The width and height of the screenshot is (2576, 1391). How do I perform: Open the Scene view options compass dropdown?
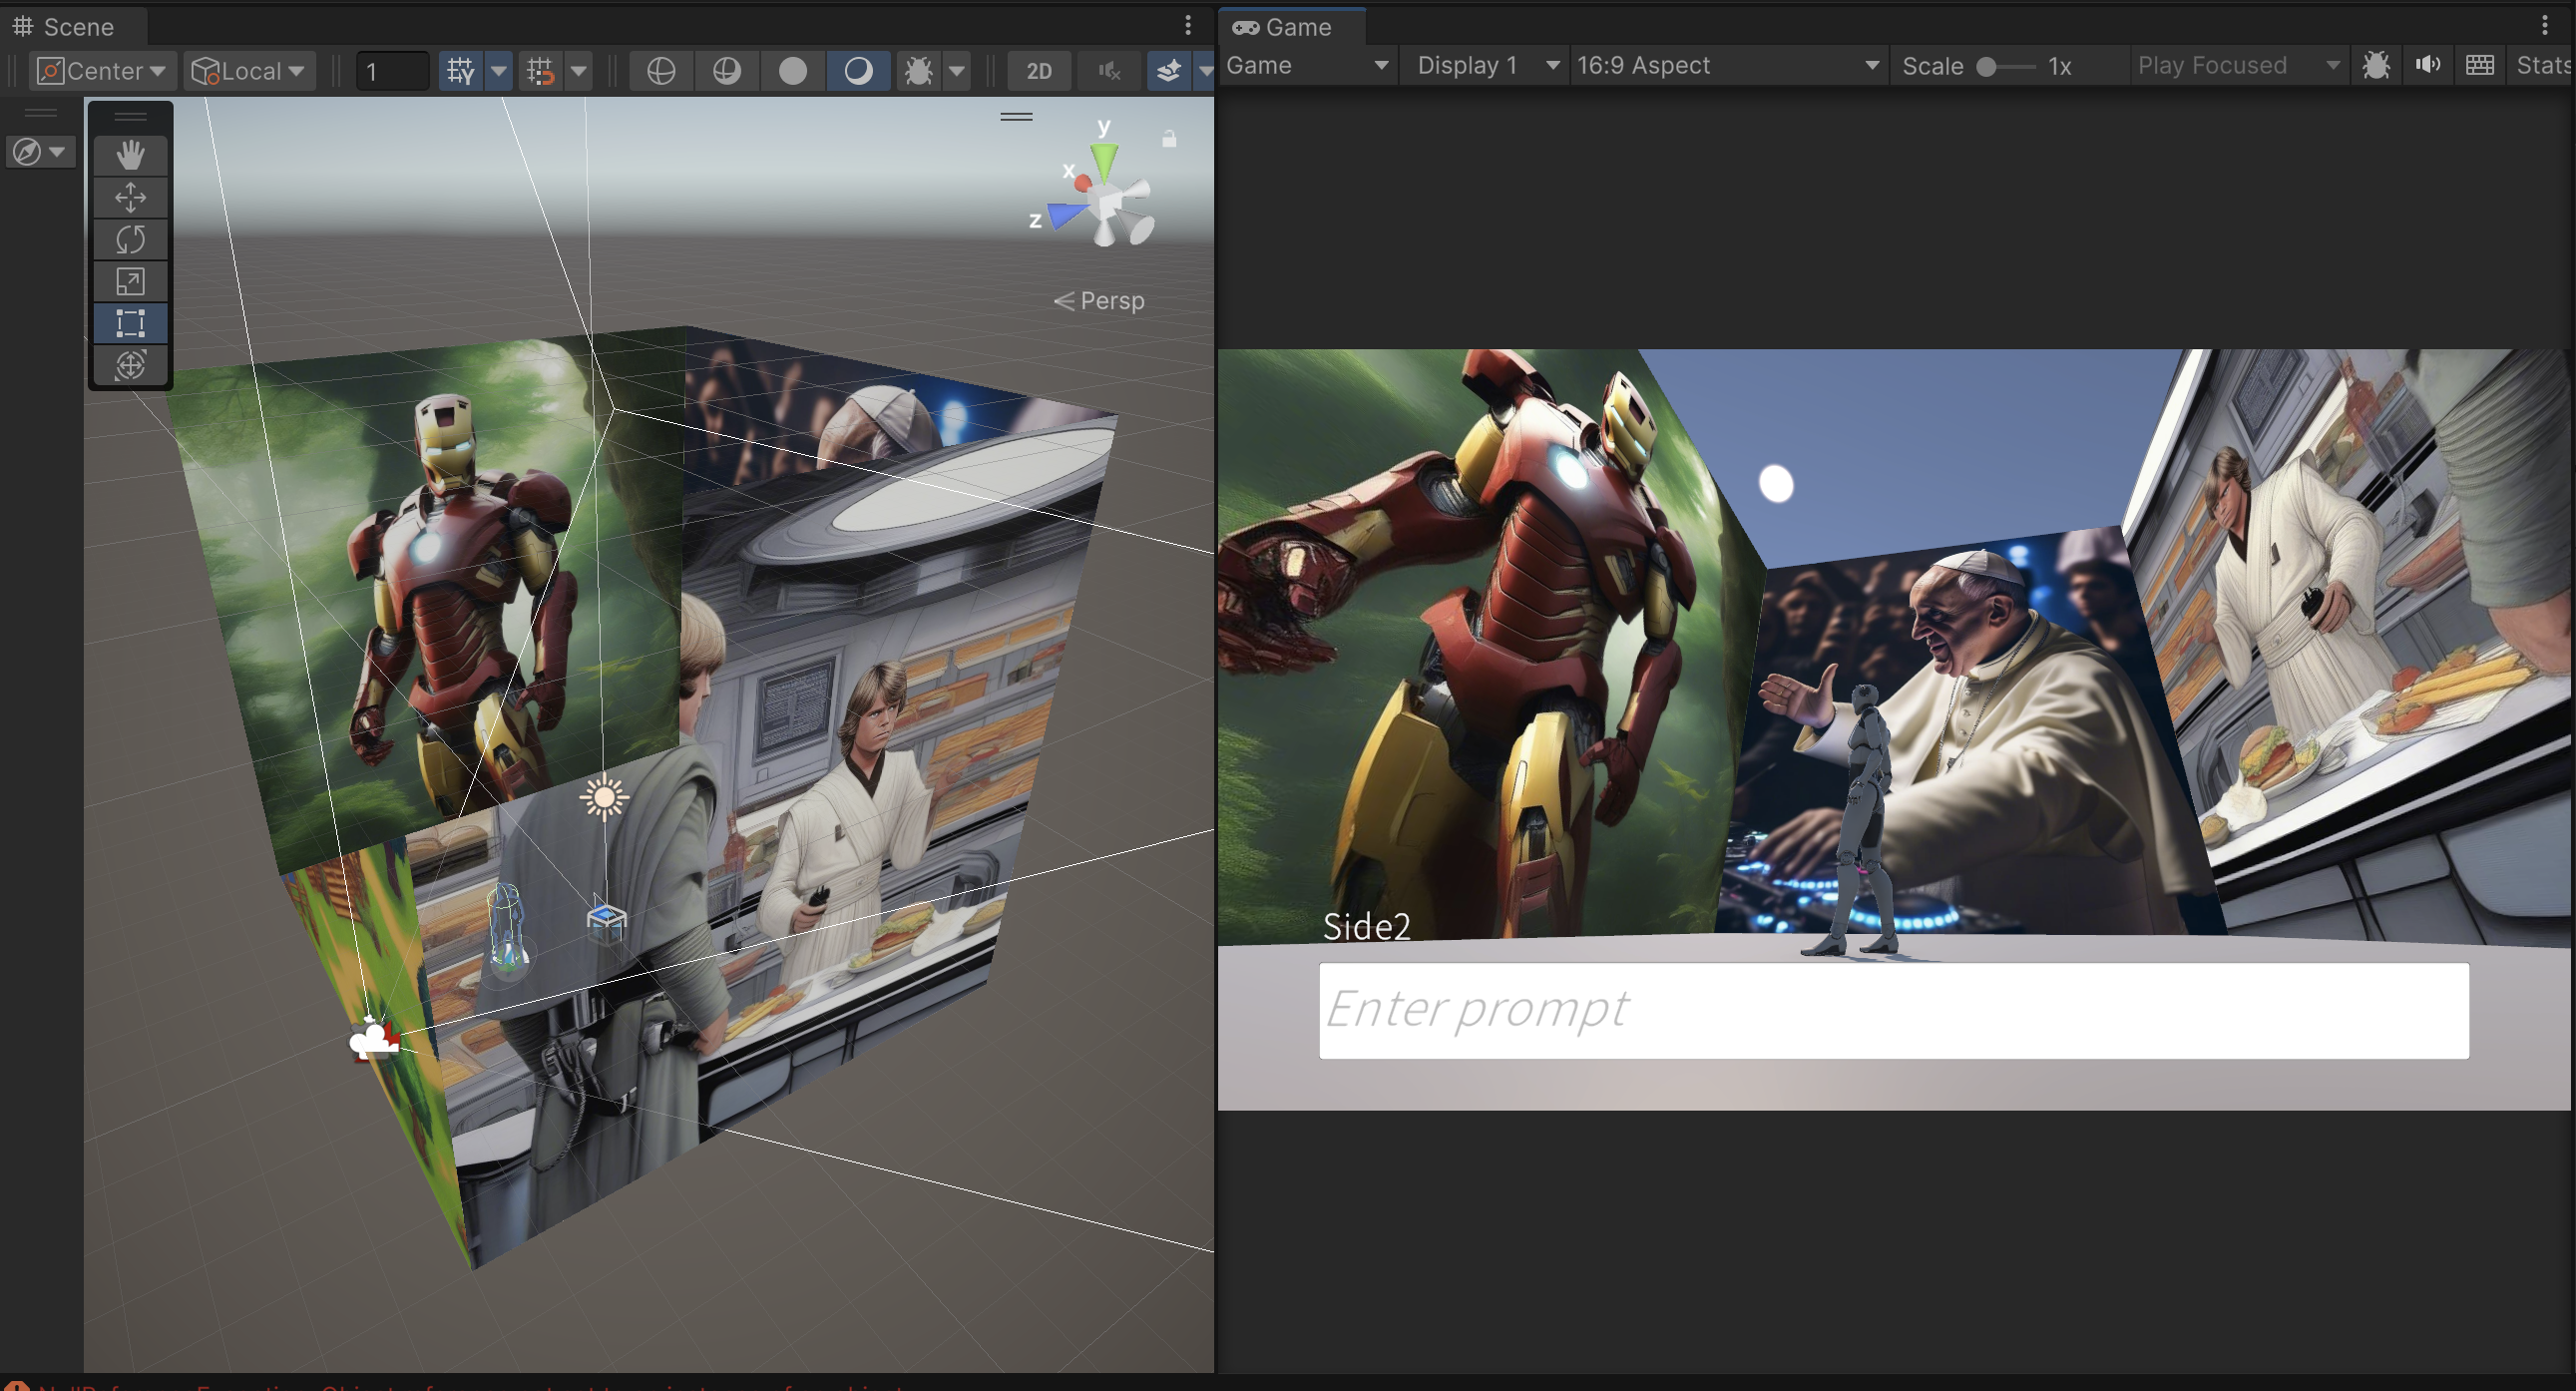40,152
